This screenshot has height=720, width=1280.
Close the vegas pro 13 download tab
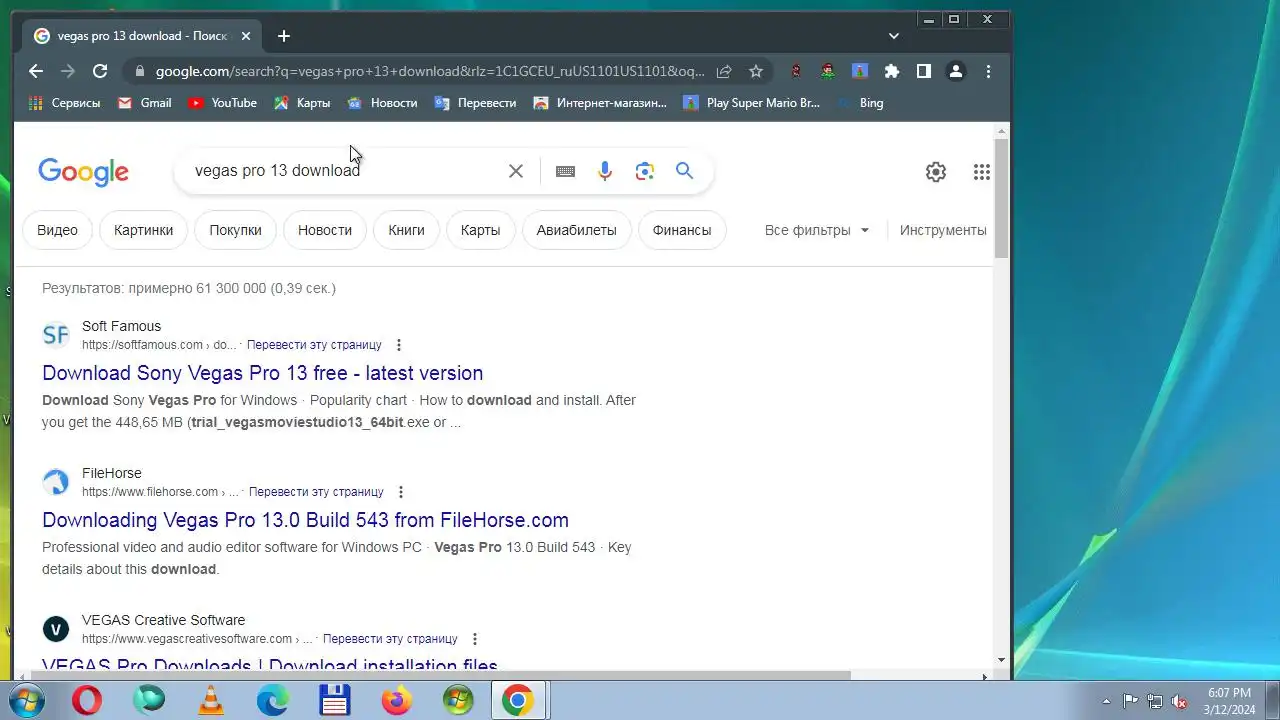[245, 36]
